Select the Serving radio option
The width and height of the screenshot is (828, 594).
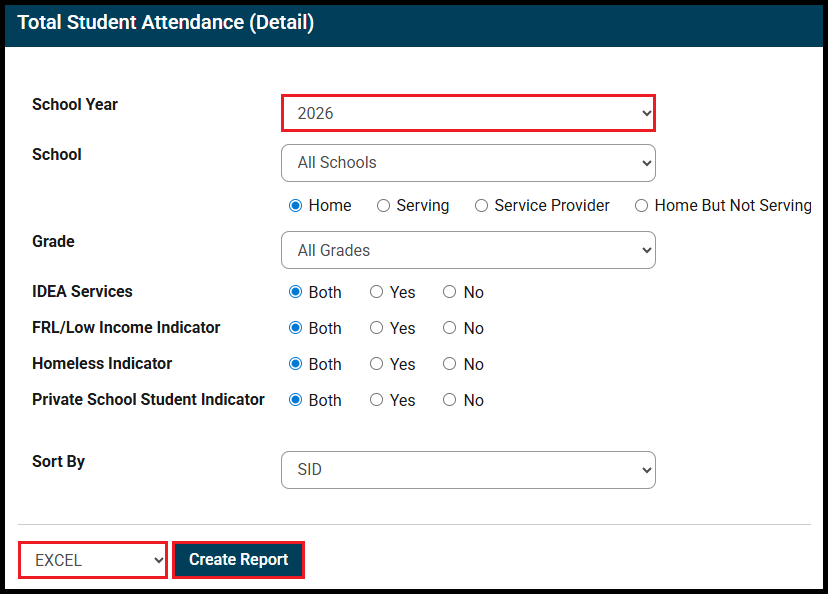pos(384,206)
